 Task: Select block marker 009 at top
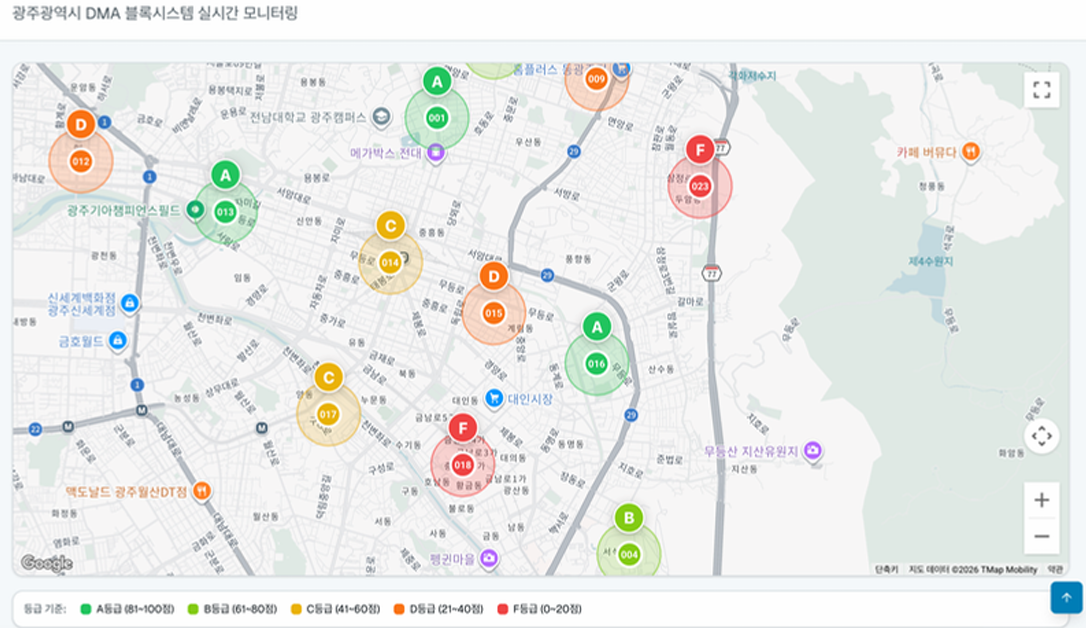pyautogui.click(x=596, y=79)
